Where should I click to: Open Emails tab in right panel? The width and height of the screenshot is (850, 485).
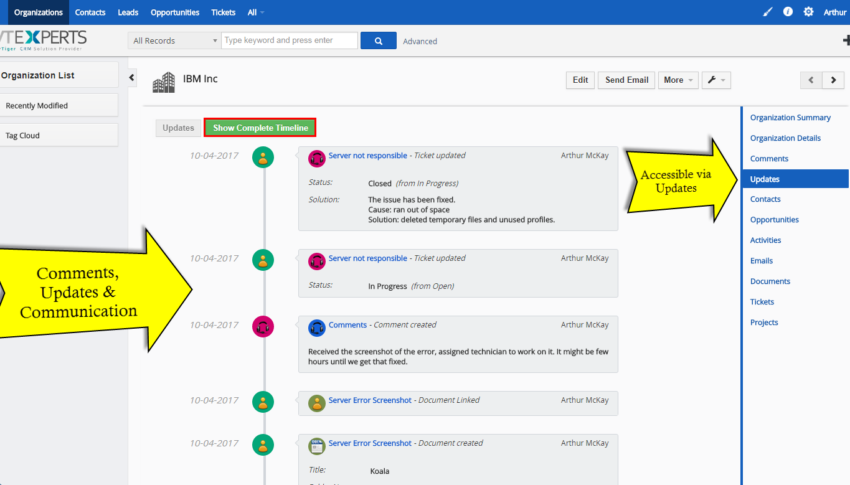click(762, 261)
